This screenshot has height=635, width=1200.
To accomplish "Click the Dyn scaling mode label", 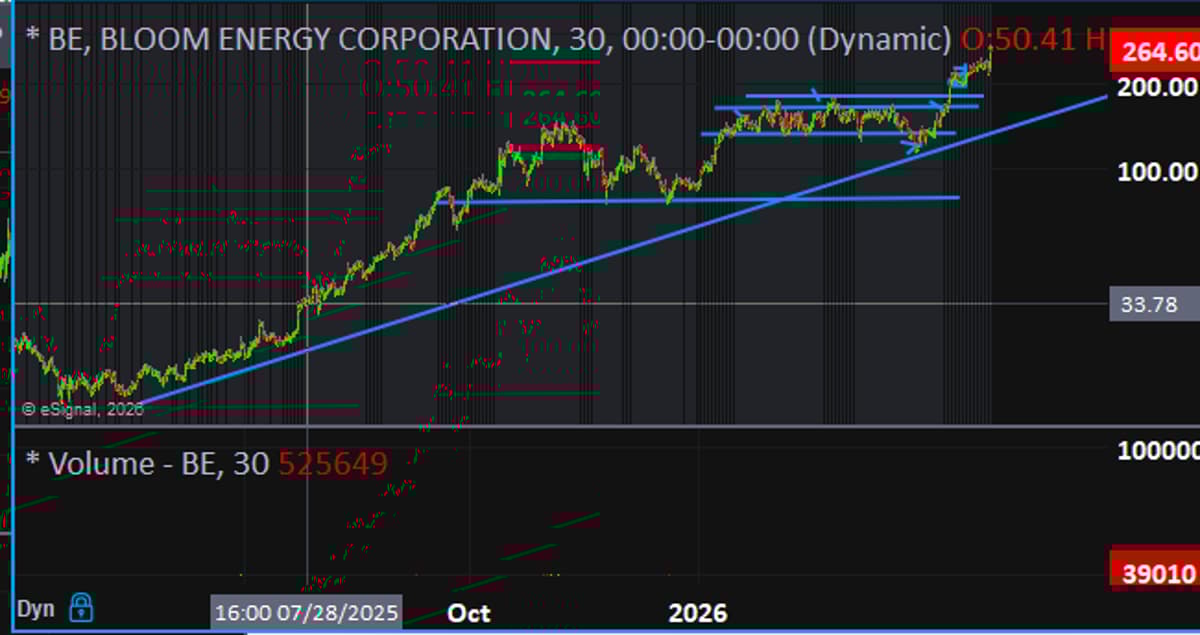I will pos(35,608).
